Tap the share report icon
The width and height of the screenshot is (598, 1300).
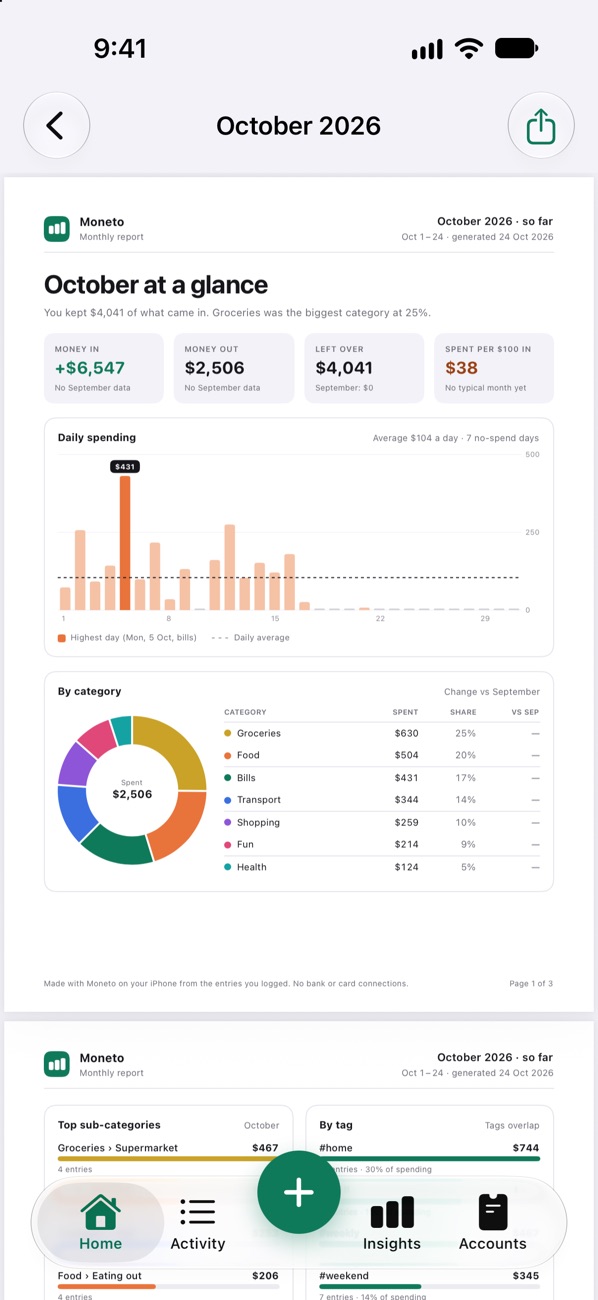541,125
